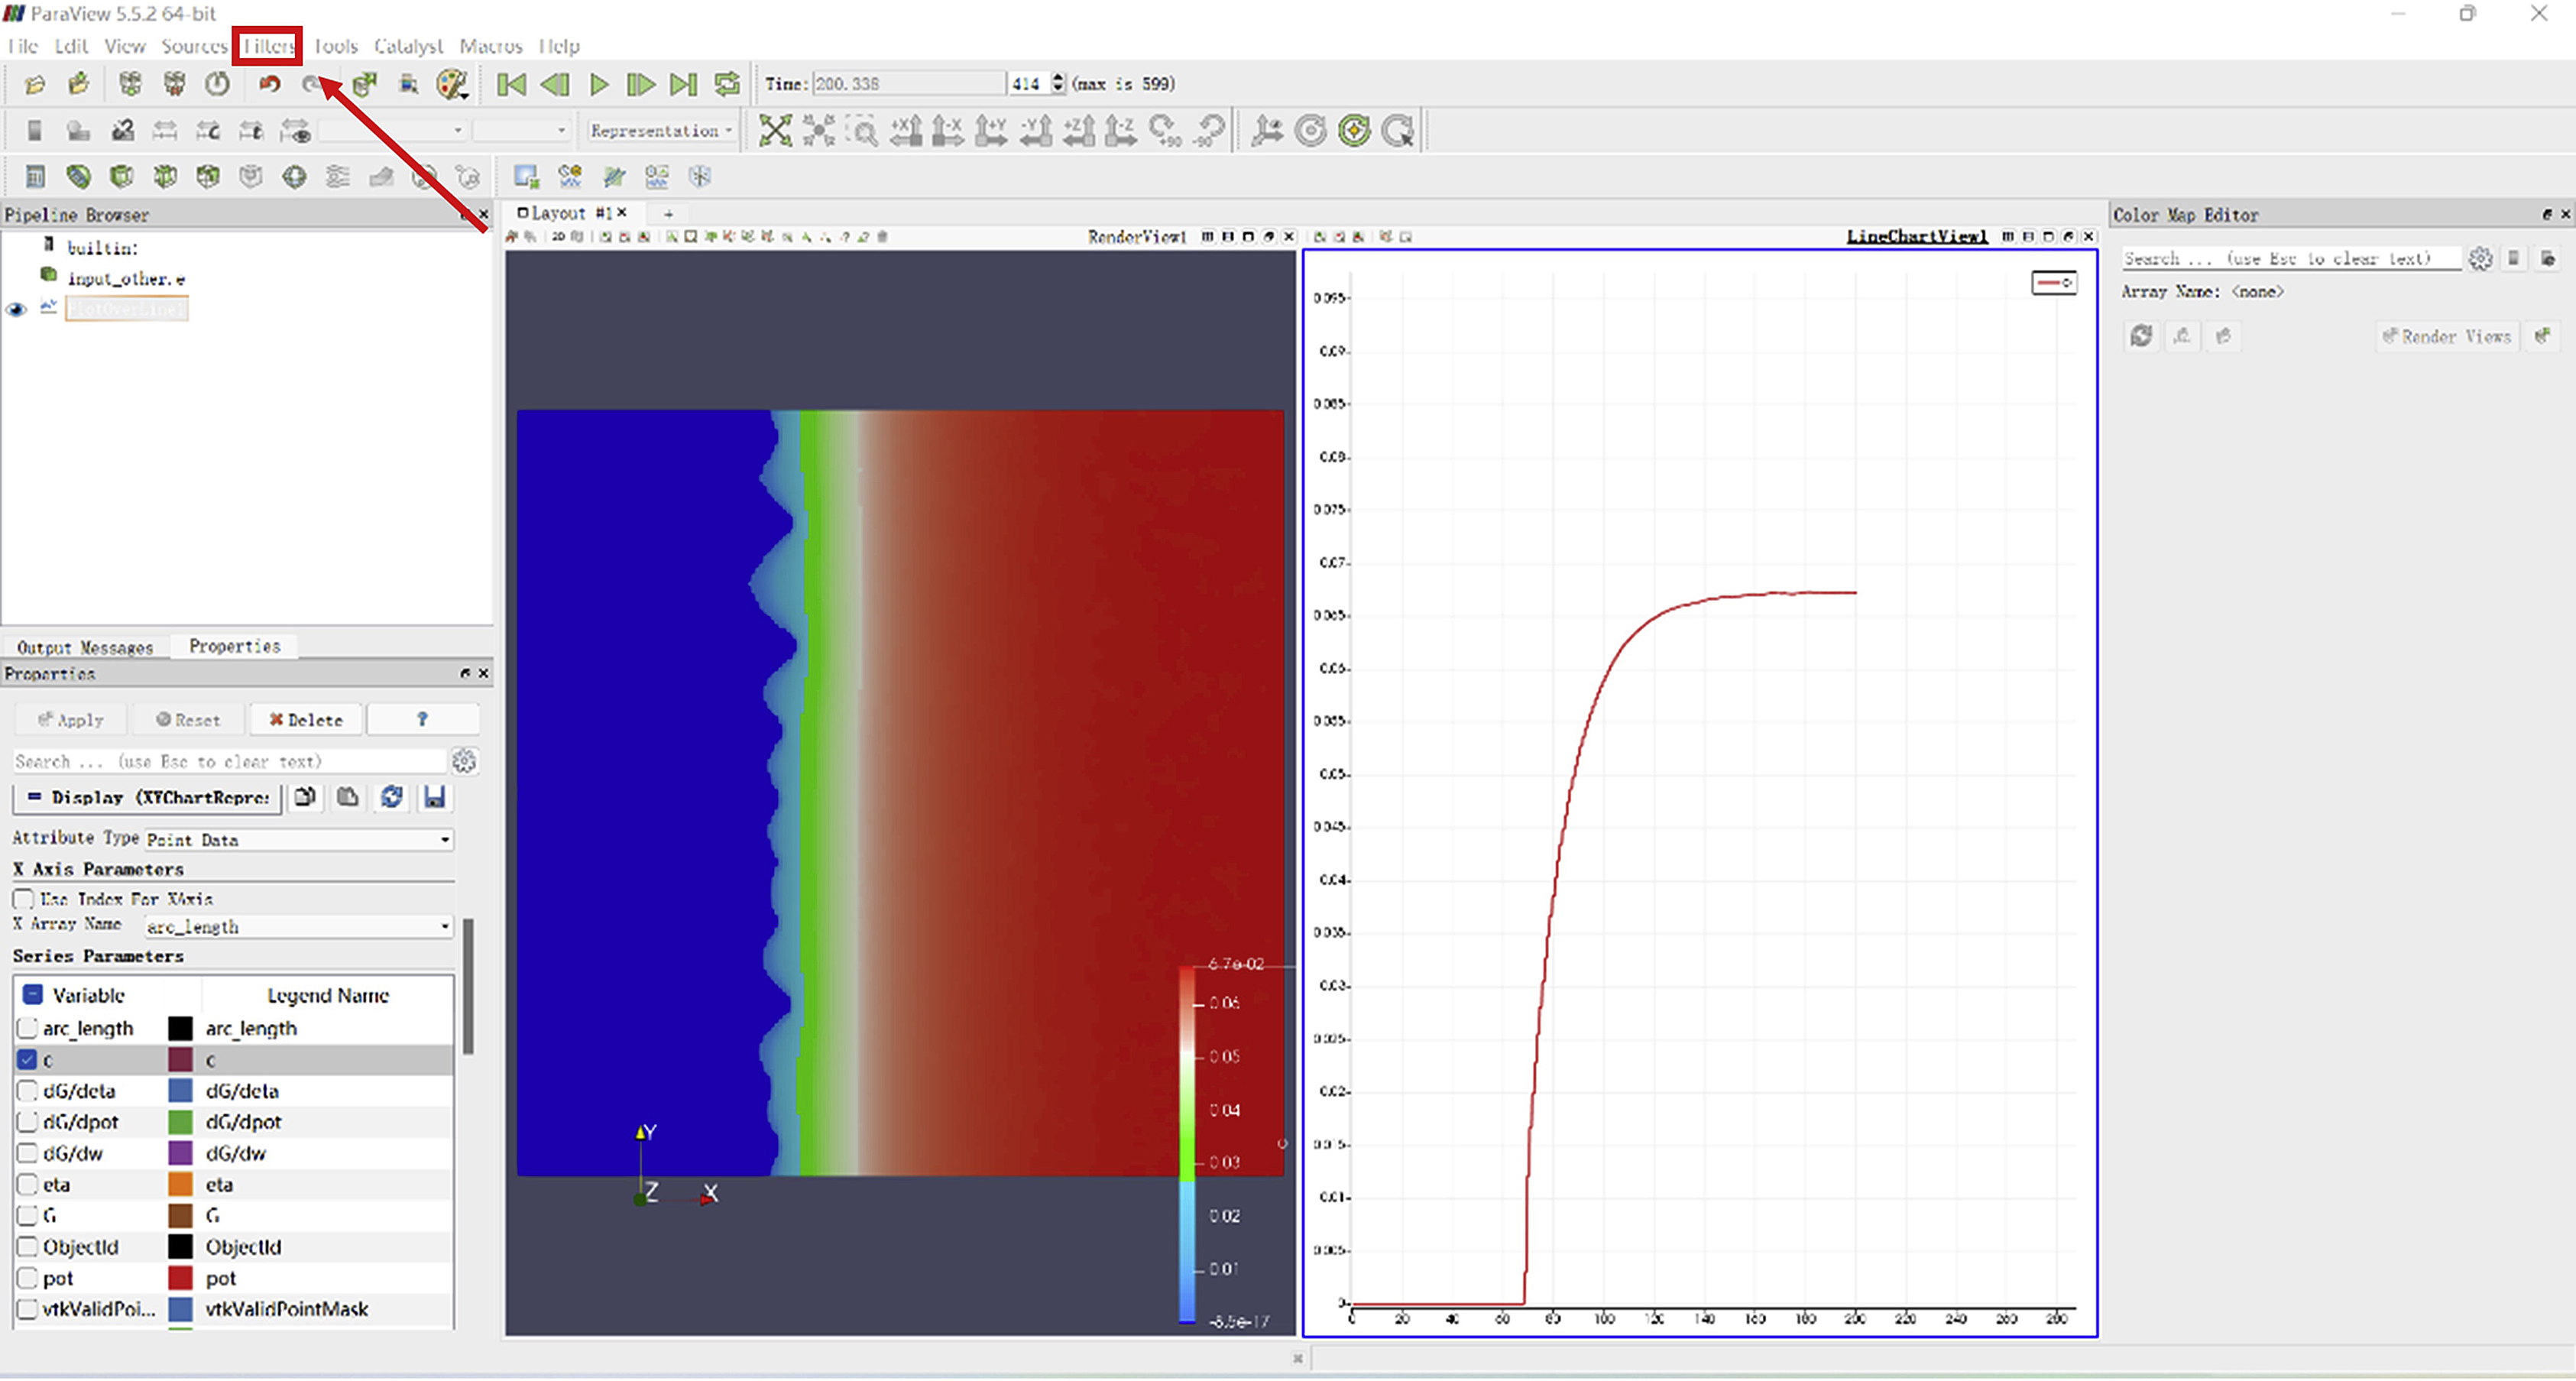
Task: Toggle visibility eye of PlotOverLine
Action: click(x=16, y=310)
